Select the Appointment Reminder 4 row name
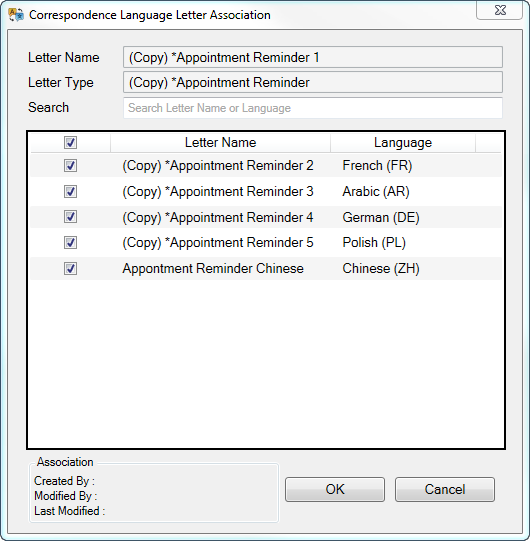Image resolution: width=530 pixels, height=541 pixels. [218, 217]
